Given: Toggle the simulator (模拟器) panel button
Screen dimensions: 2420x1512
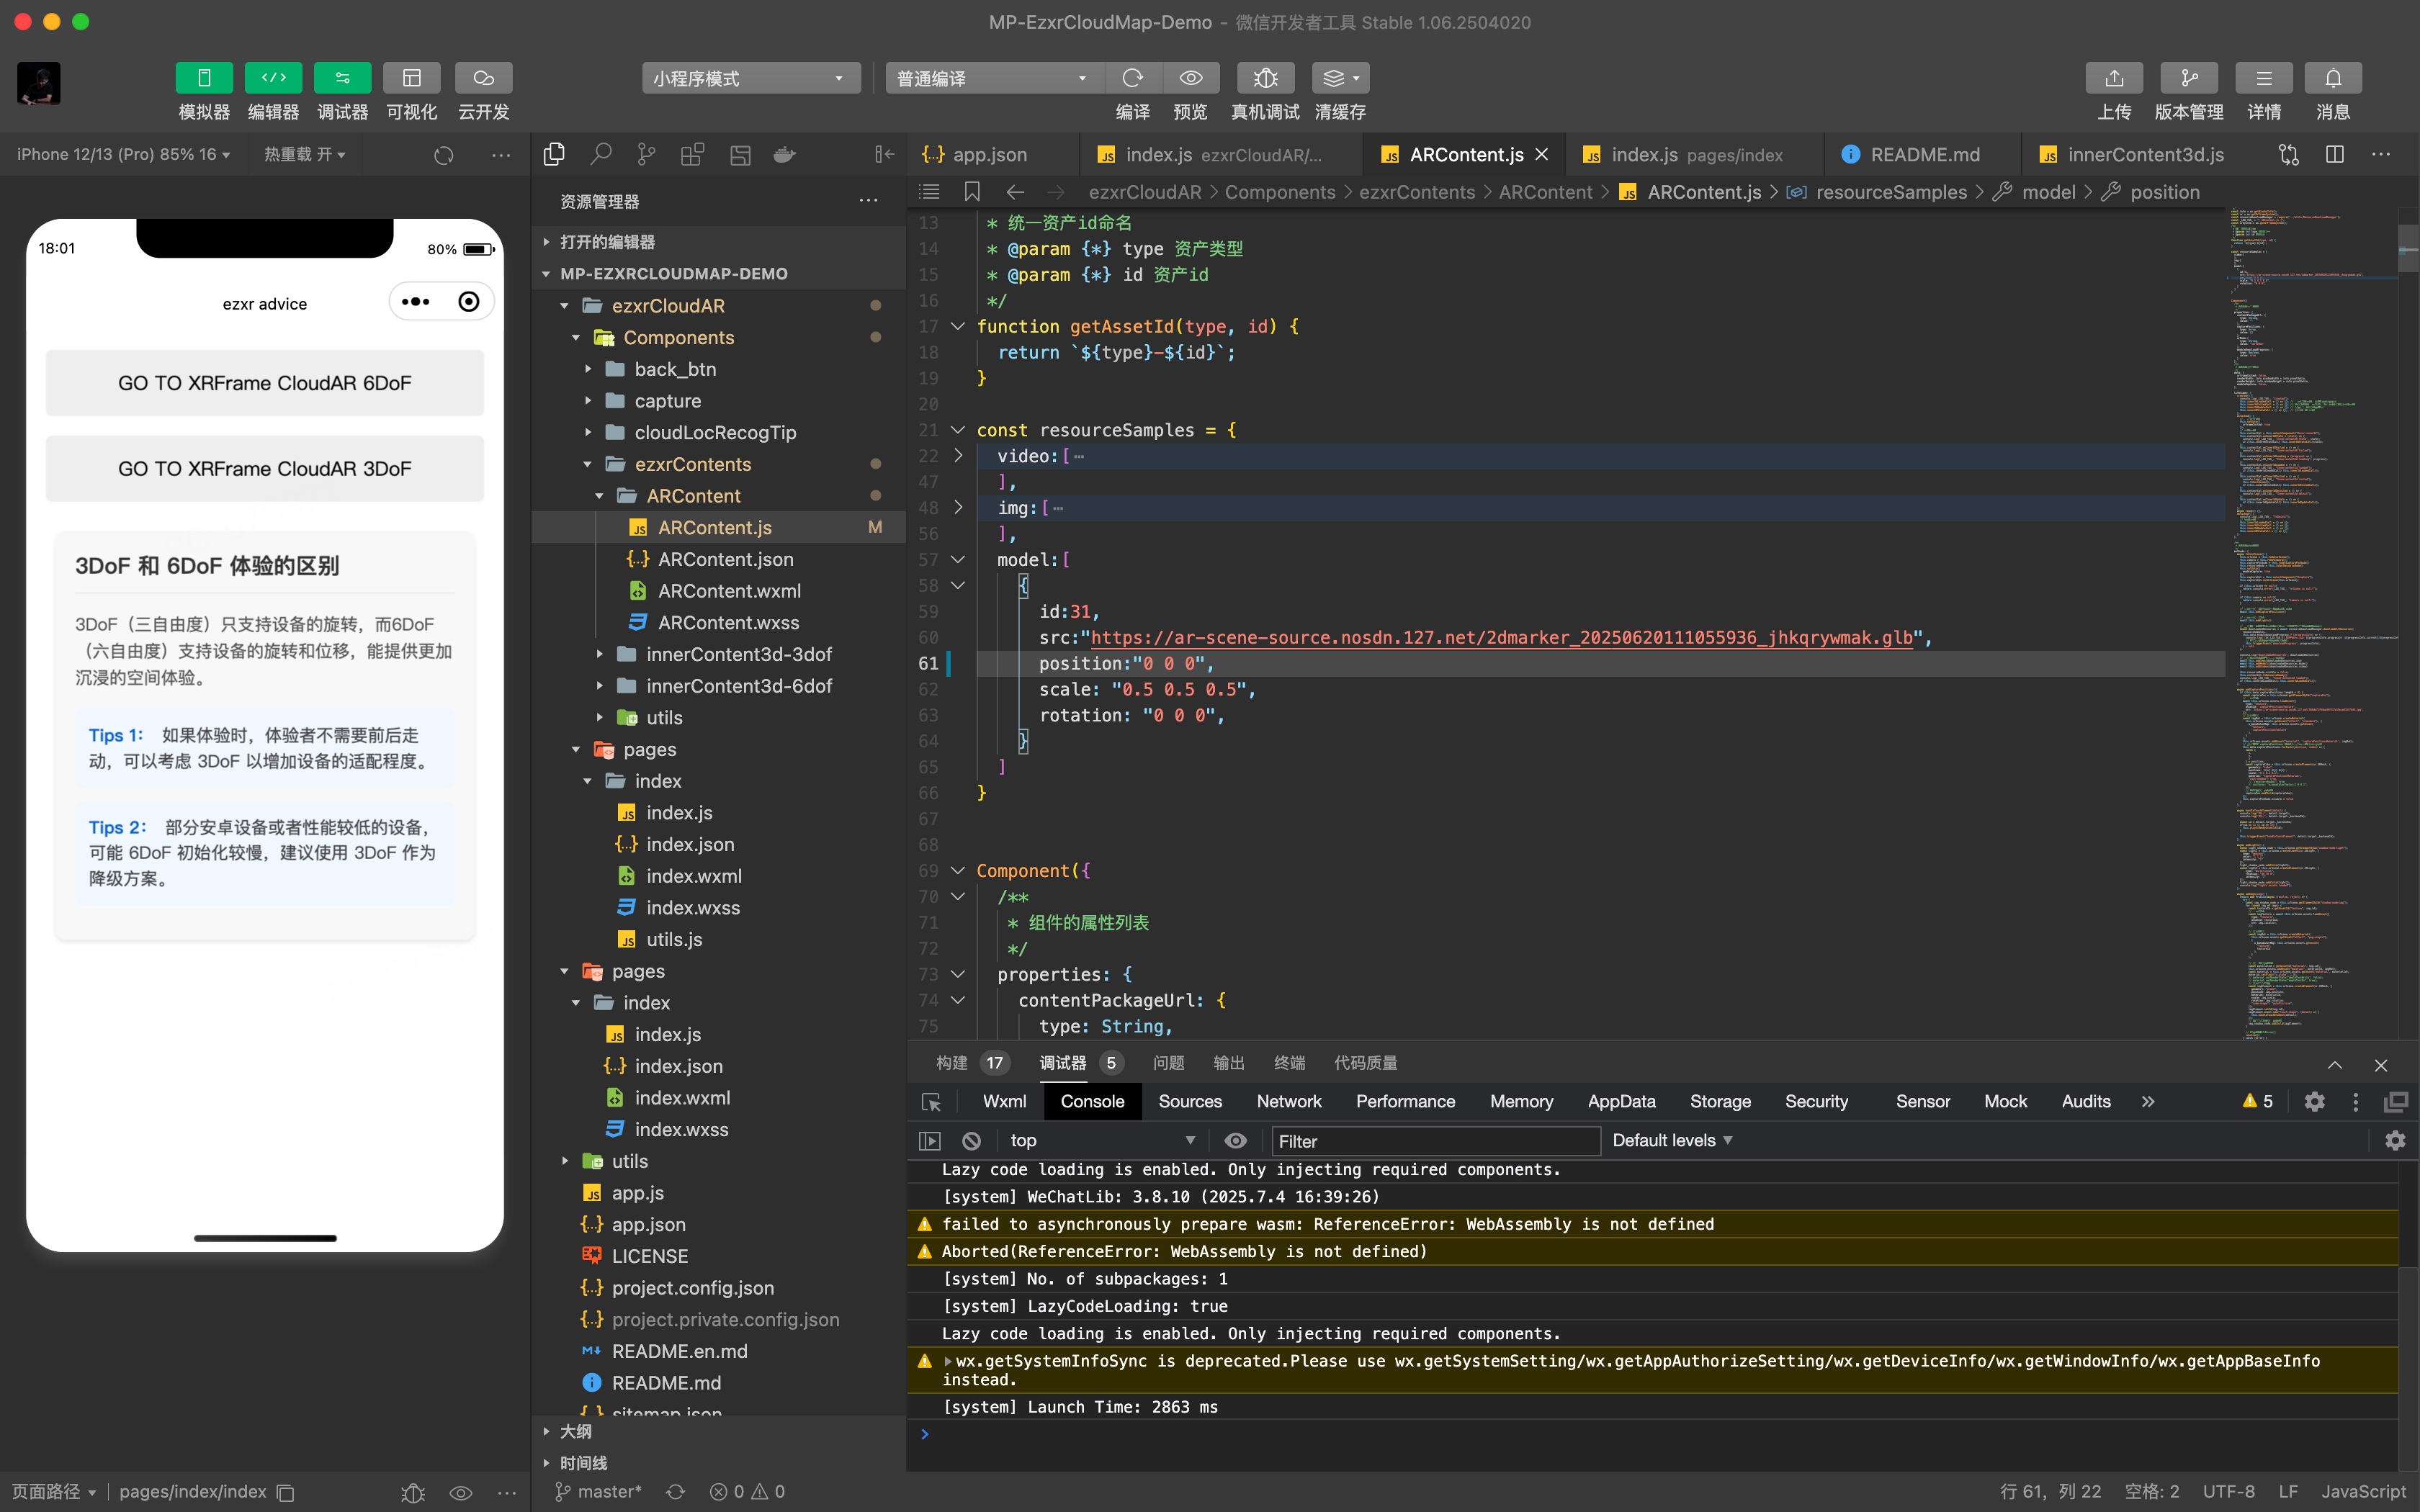Looking at the screenshot, I should tap(204, 78).
